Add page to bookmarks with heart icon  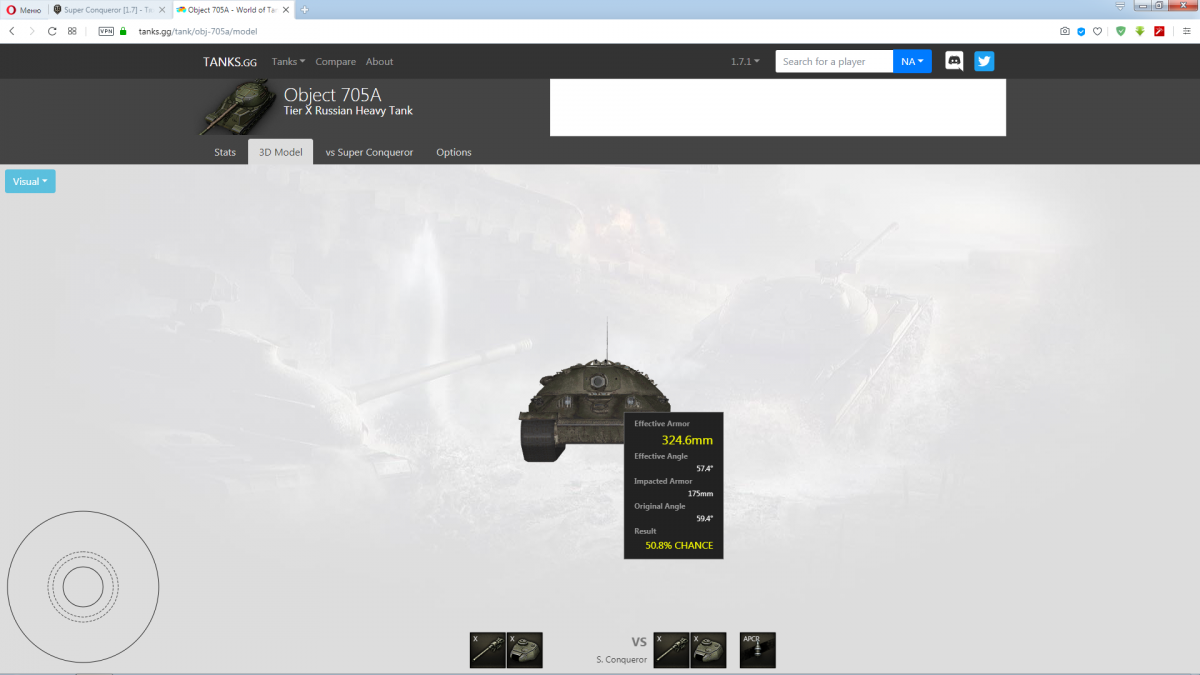1097,31
